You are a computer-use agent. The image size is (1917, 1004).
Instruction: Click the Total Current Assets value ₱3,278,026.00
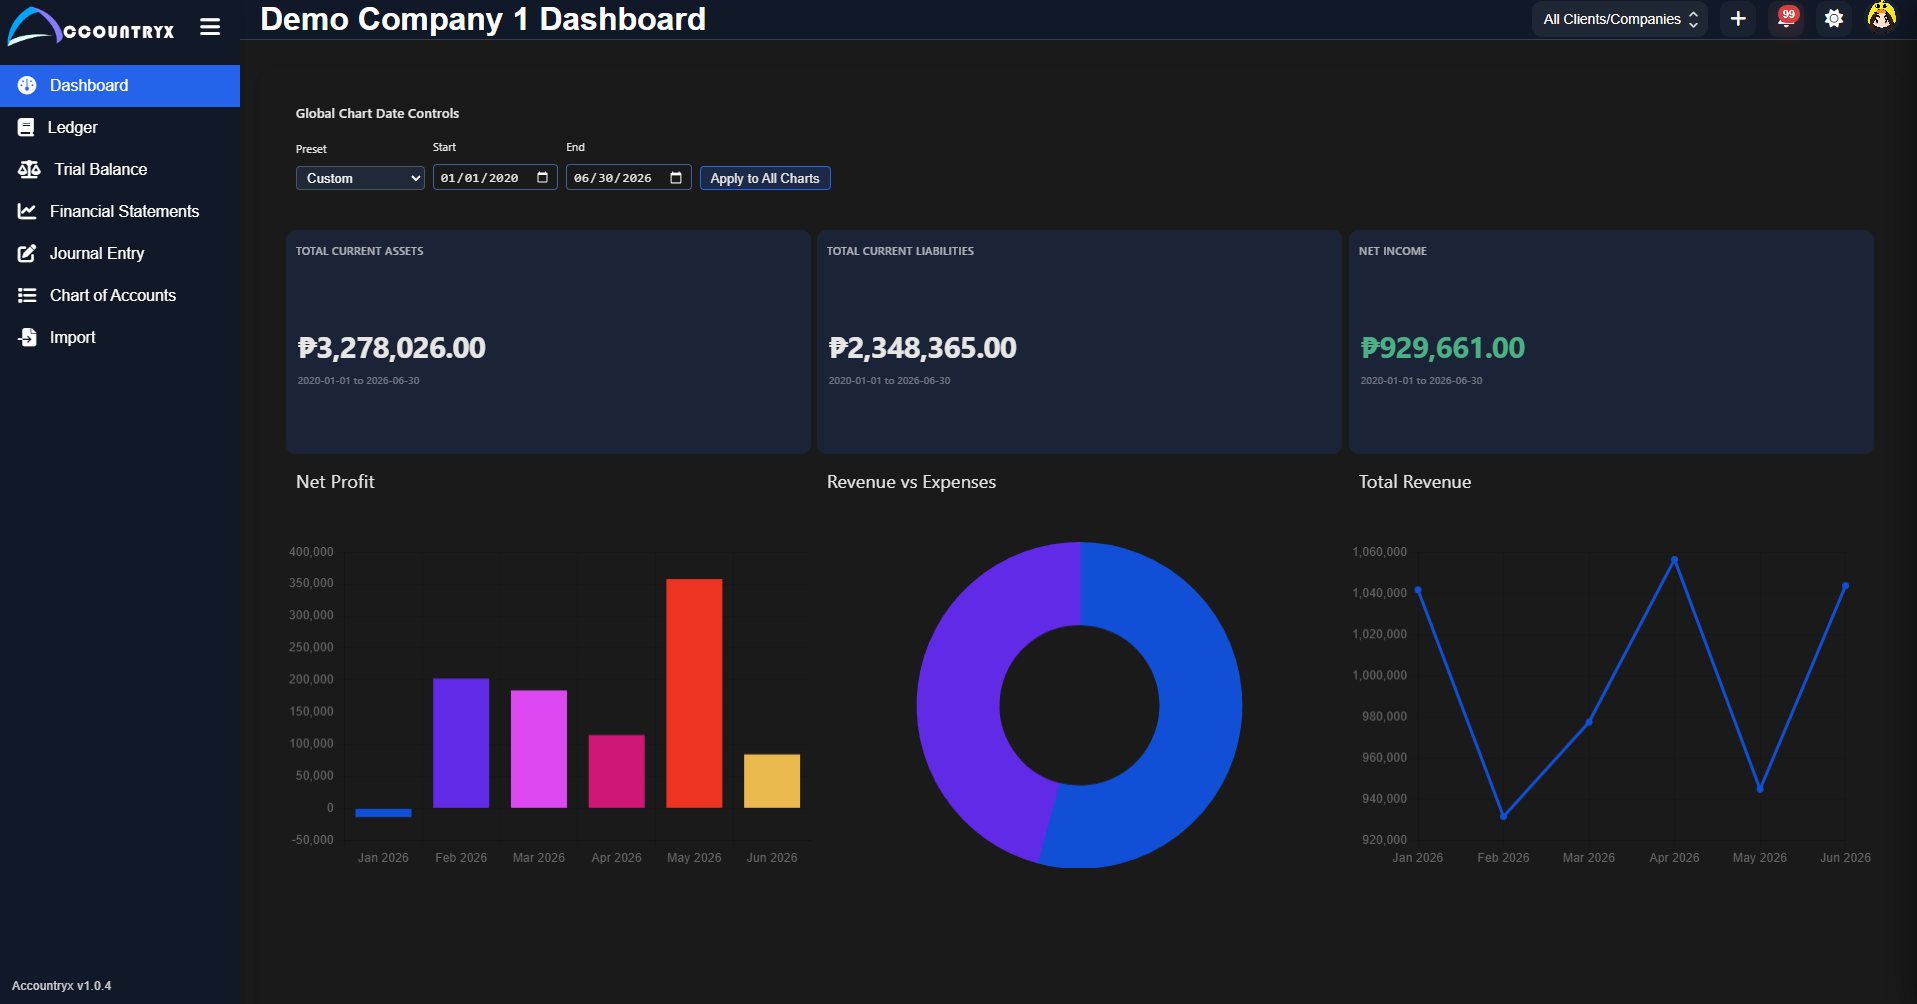[x=391, y=348]
